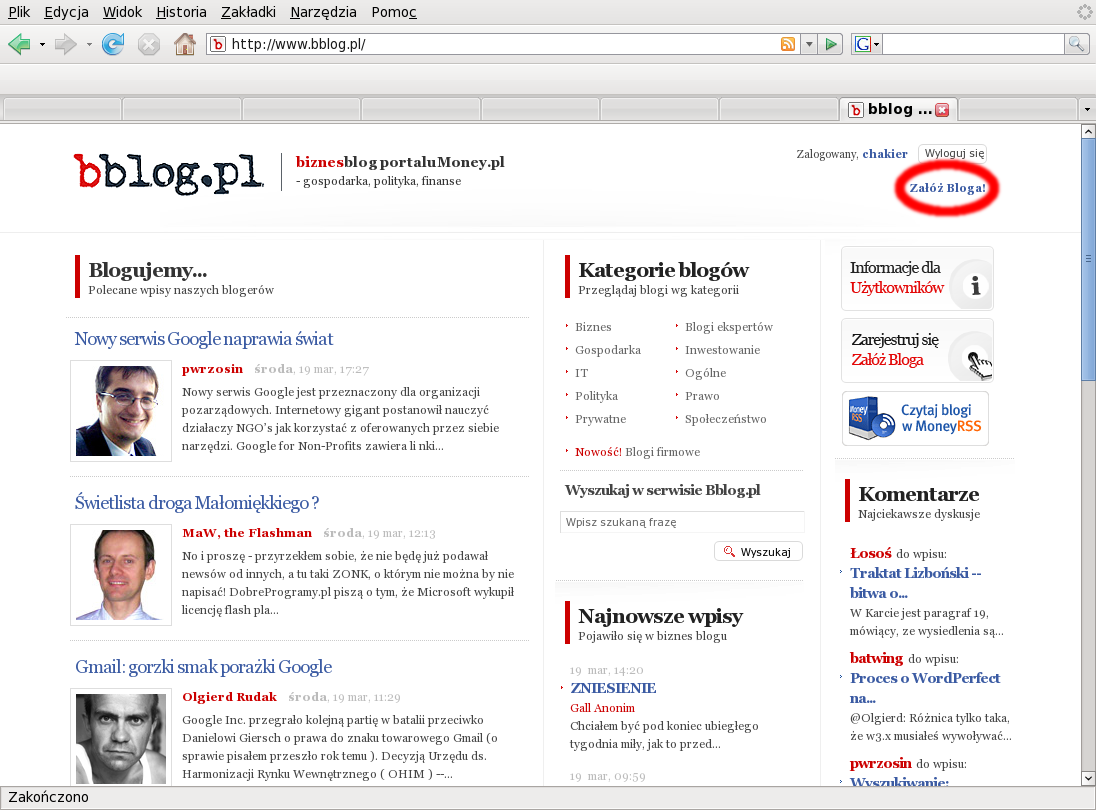Open the Google search engine selector dropdown
1096x810 pixels.
tap(866, 44)
